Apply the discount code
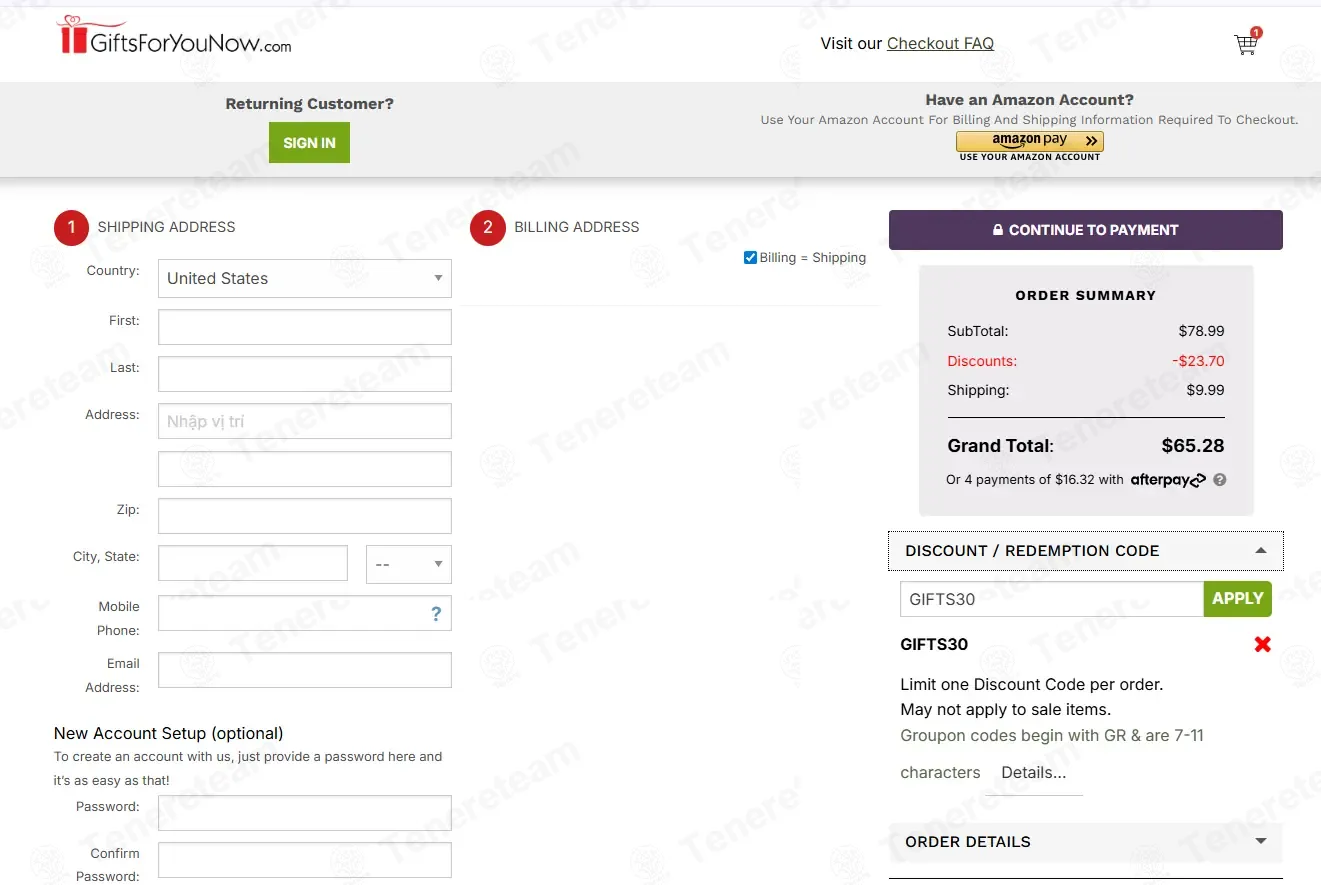This screenshot has width=1321, height=885. [1237, 599]
